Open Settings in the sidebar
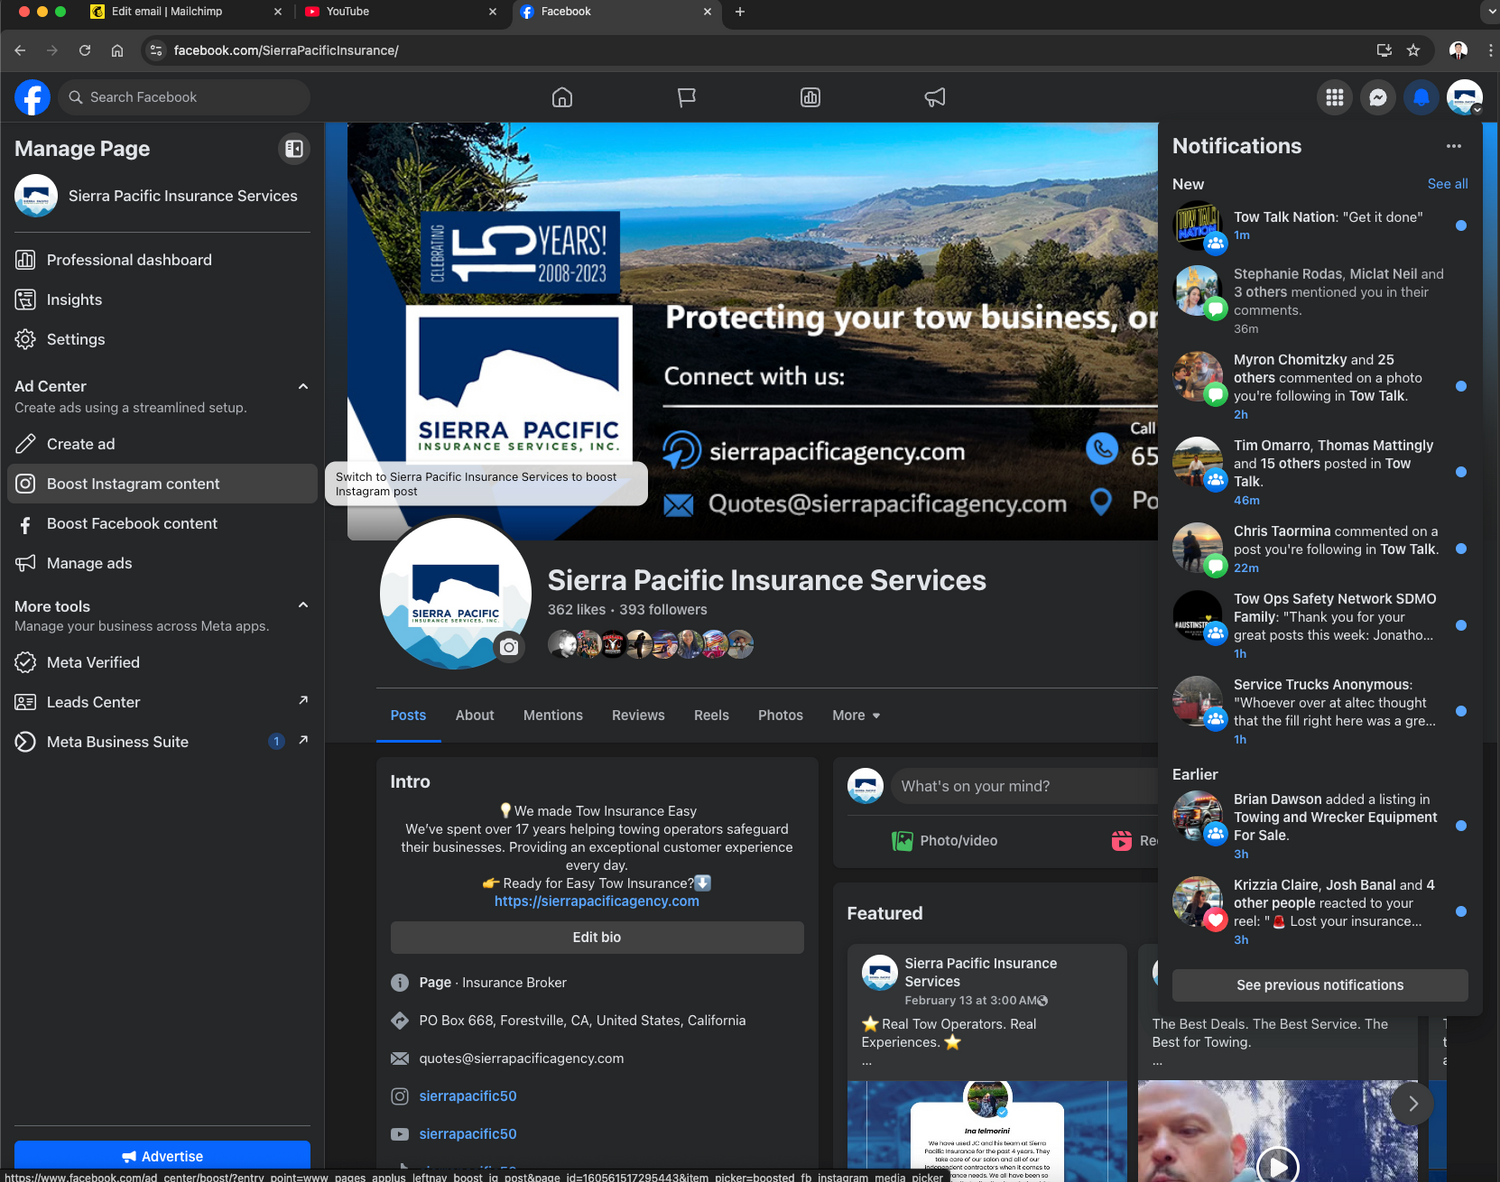This screenshot has width=1500, height=1182. (162, 339)
